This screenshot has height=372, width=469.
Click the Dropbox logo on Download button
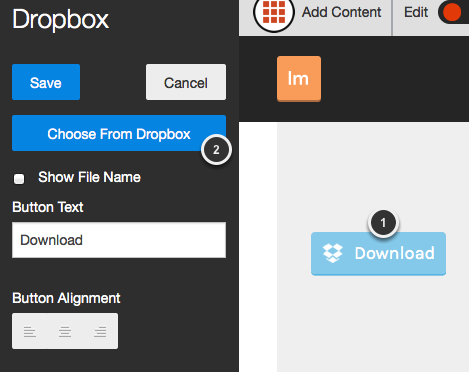point(333,253)
